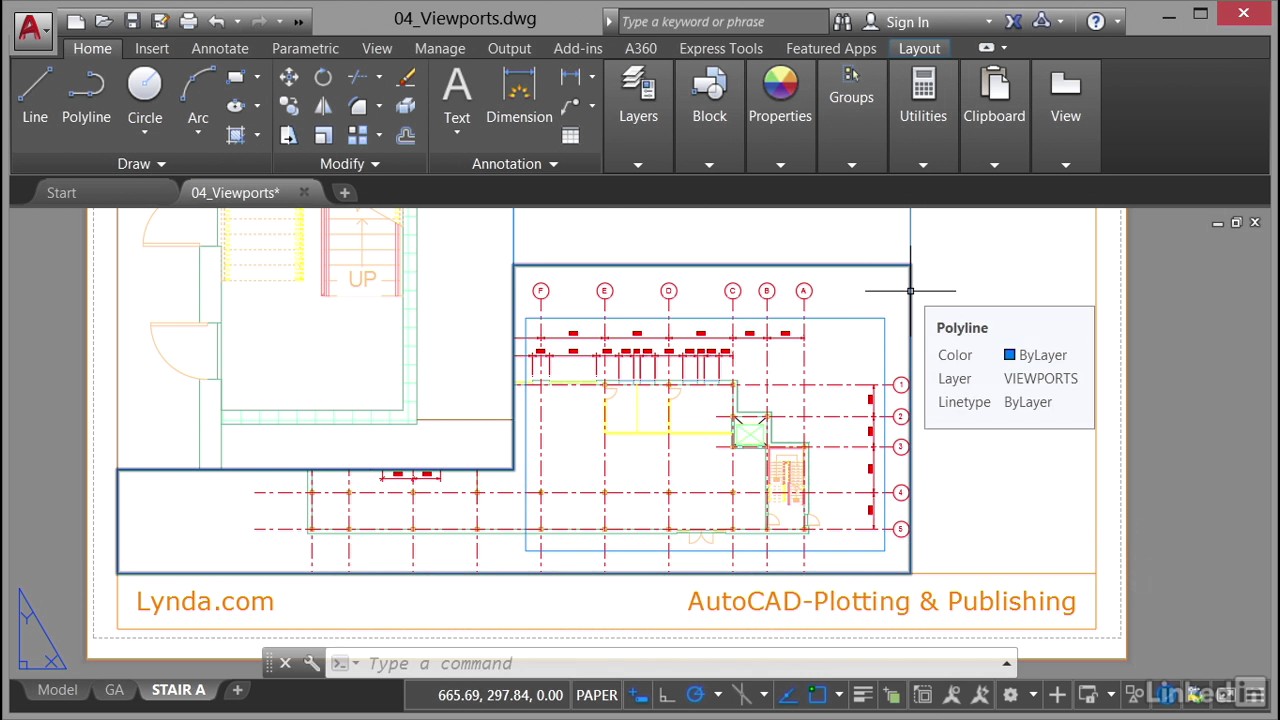The width and height of the screenshot is (1280, 720).
Task: Click the Save icon in Quick Access toolbar
Action: (x=133, y=21)
